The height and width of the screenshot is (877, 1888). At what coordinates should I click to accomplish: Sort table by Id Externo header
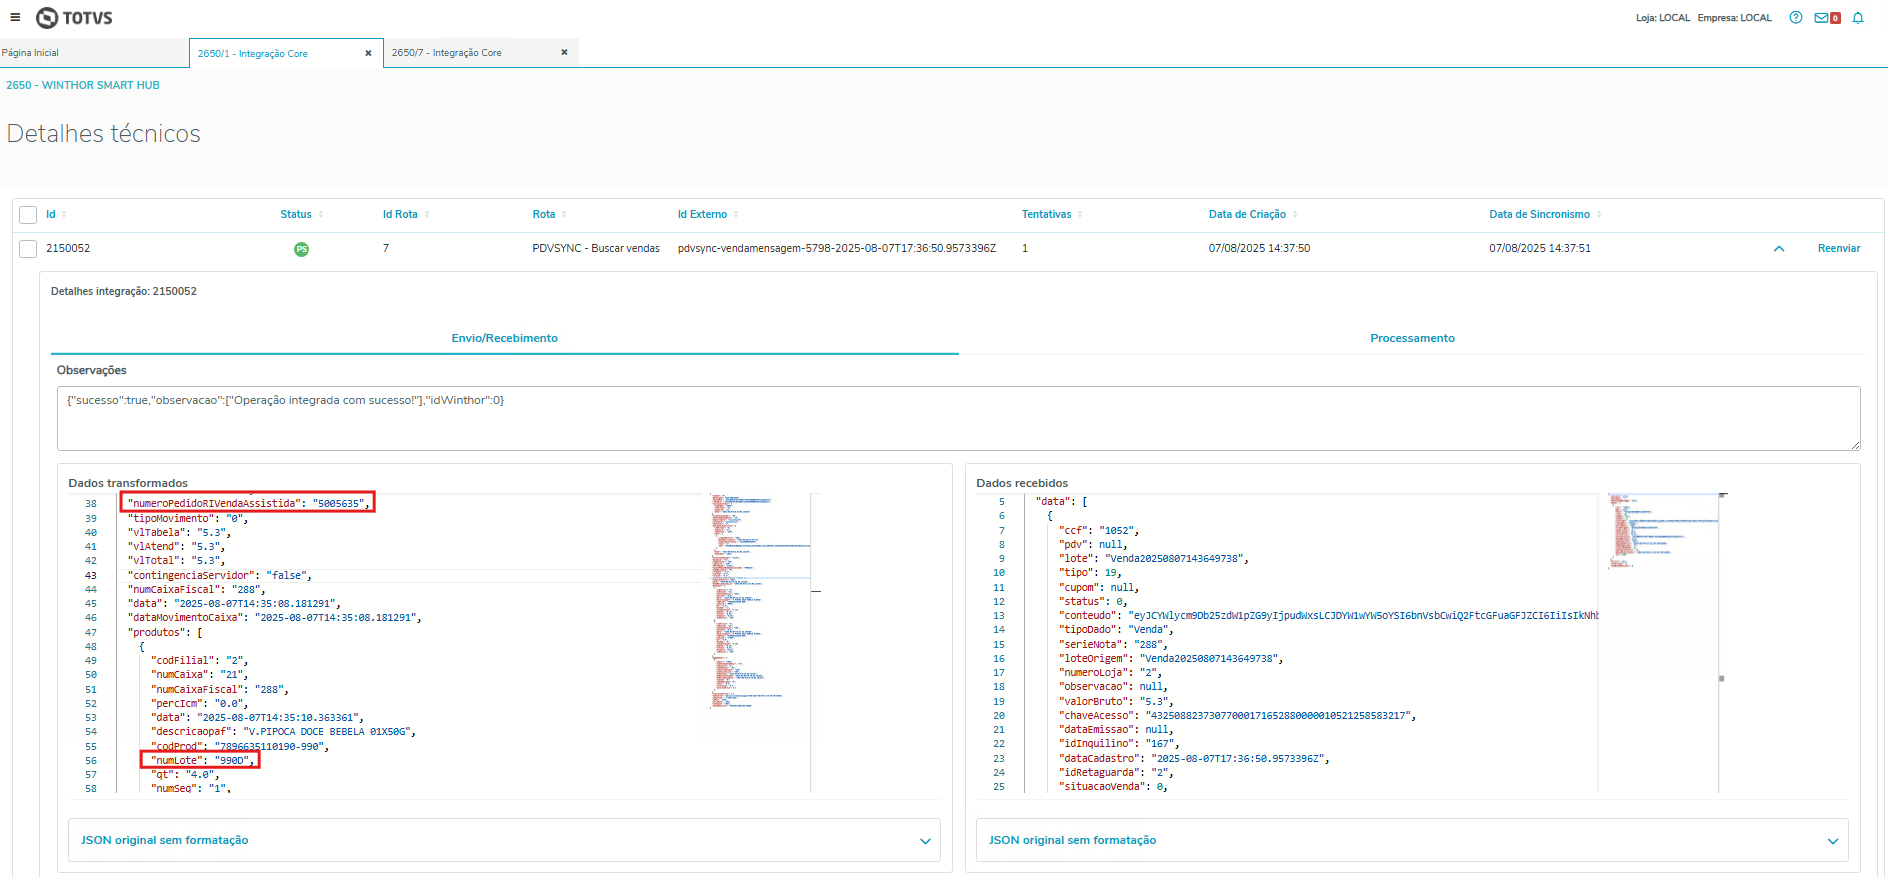click(x=702, y=214)
